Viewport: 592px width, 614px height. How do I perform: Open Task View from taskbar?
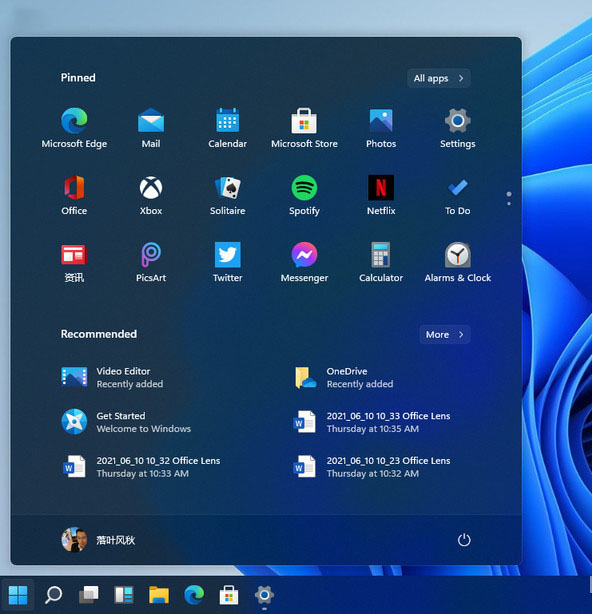[88, 595]
